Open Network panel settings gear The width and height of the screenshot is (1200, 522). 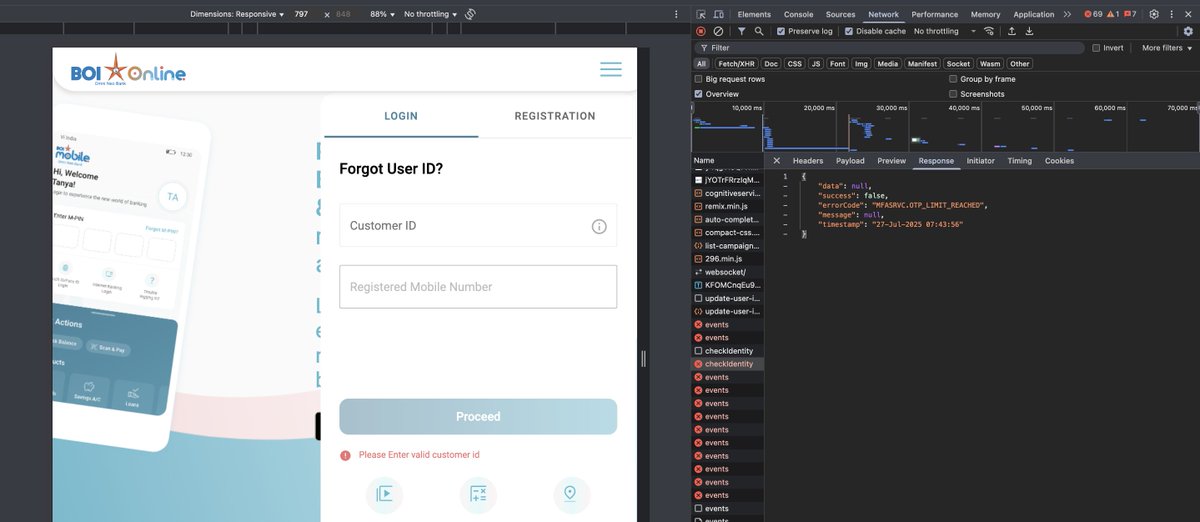(1188, 31)
